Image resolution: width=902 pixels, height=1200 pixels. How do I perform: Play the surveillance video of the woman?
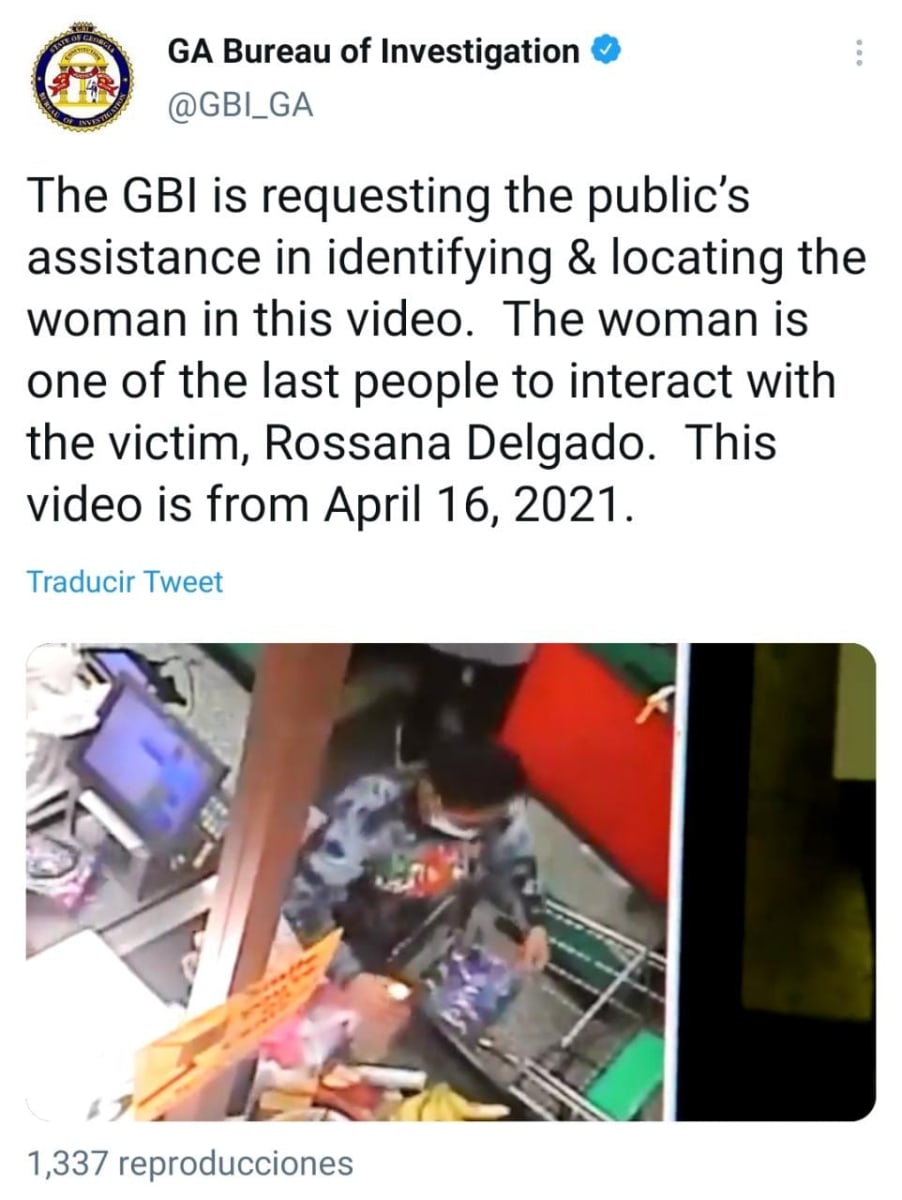point(451,882)
